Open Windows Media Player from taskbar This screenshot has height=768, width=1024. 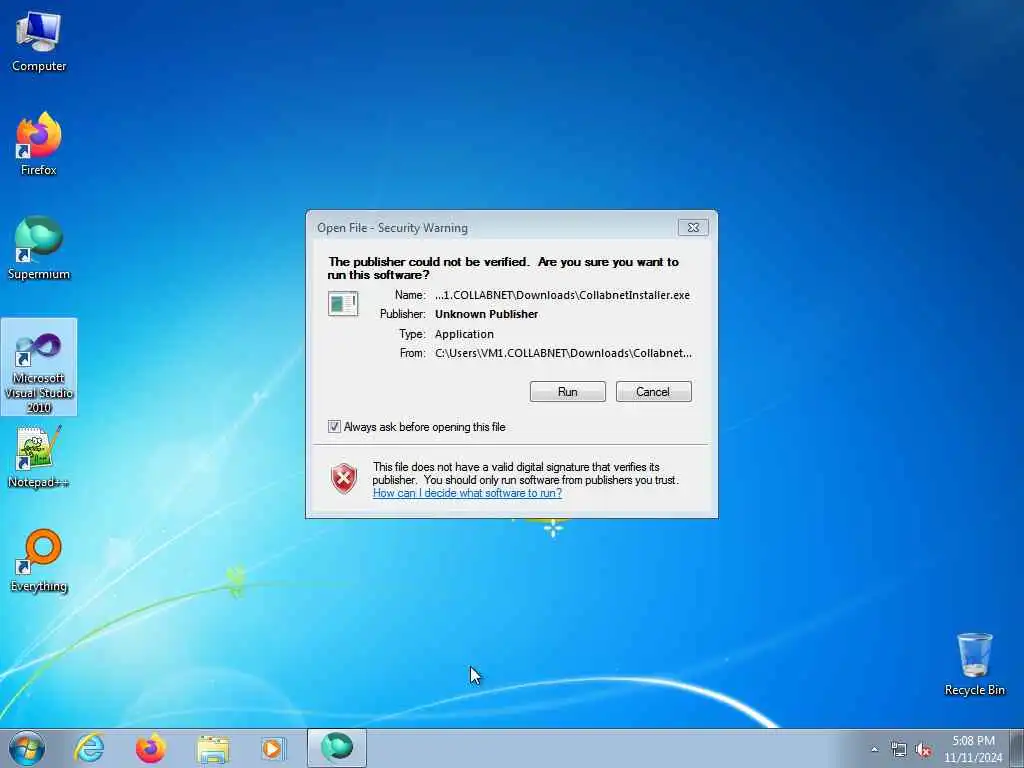[x=272, y=748]
